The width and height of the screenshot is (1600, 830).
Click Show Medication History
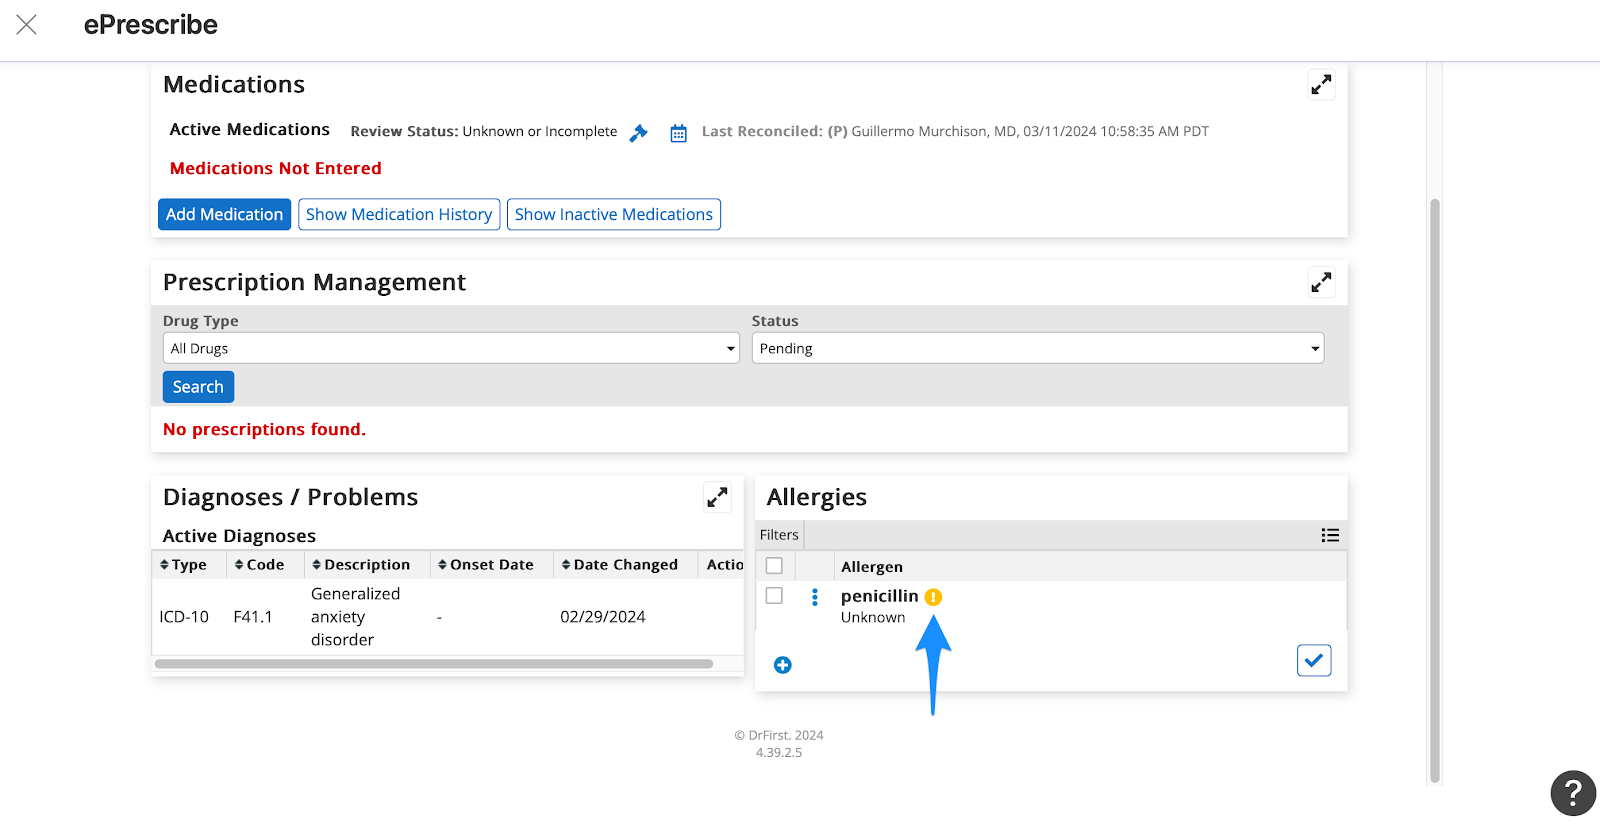(x=399, y=214)
